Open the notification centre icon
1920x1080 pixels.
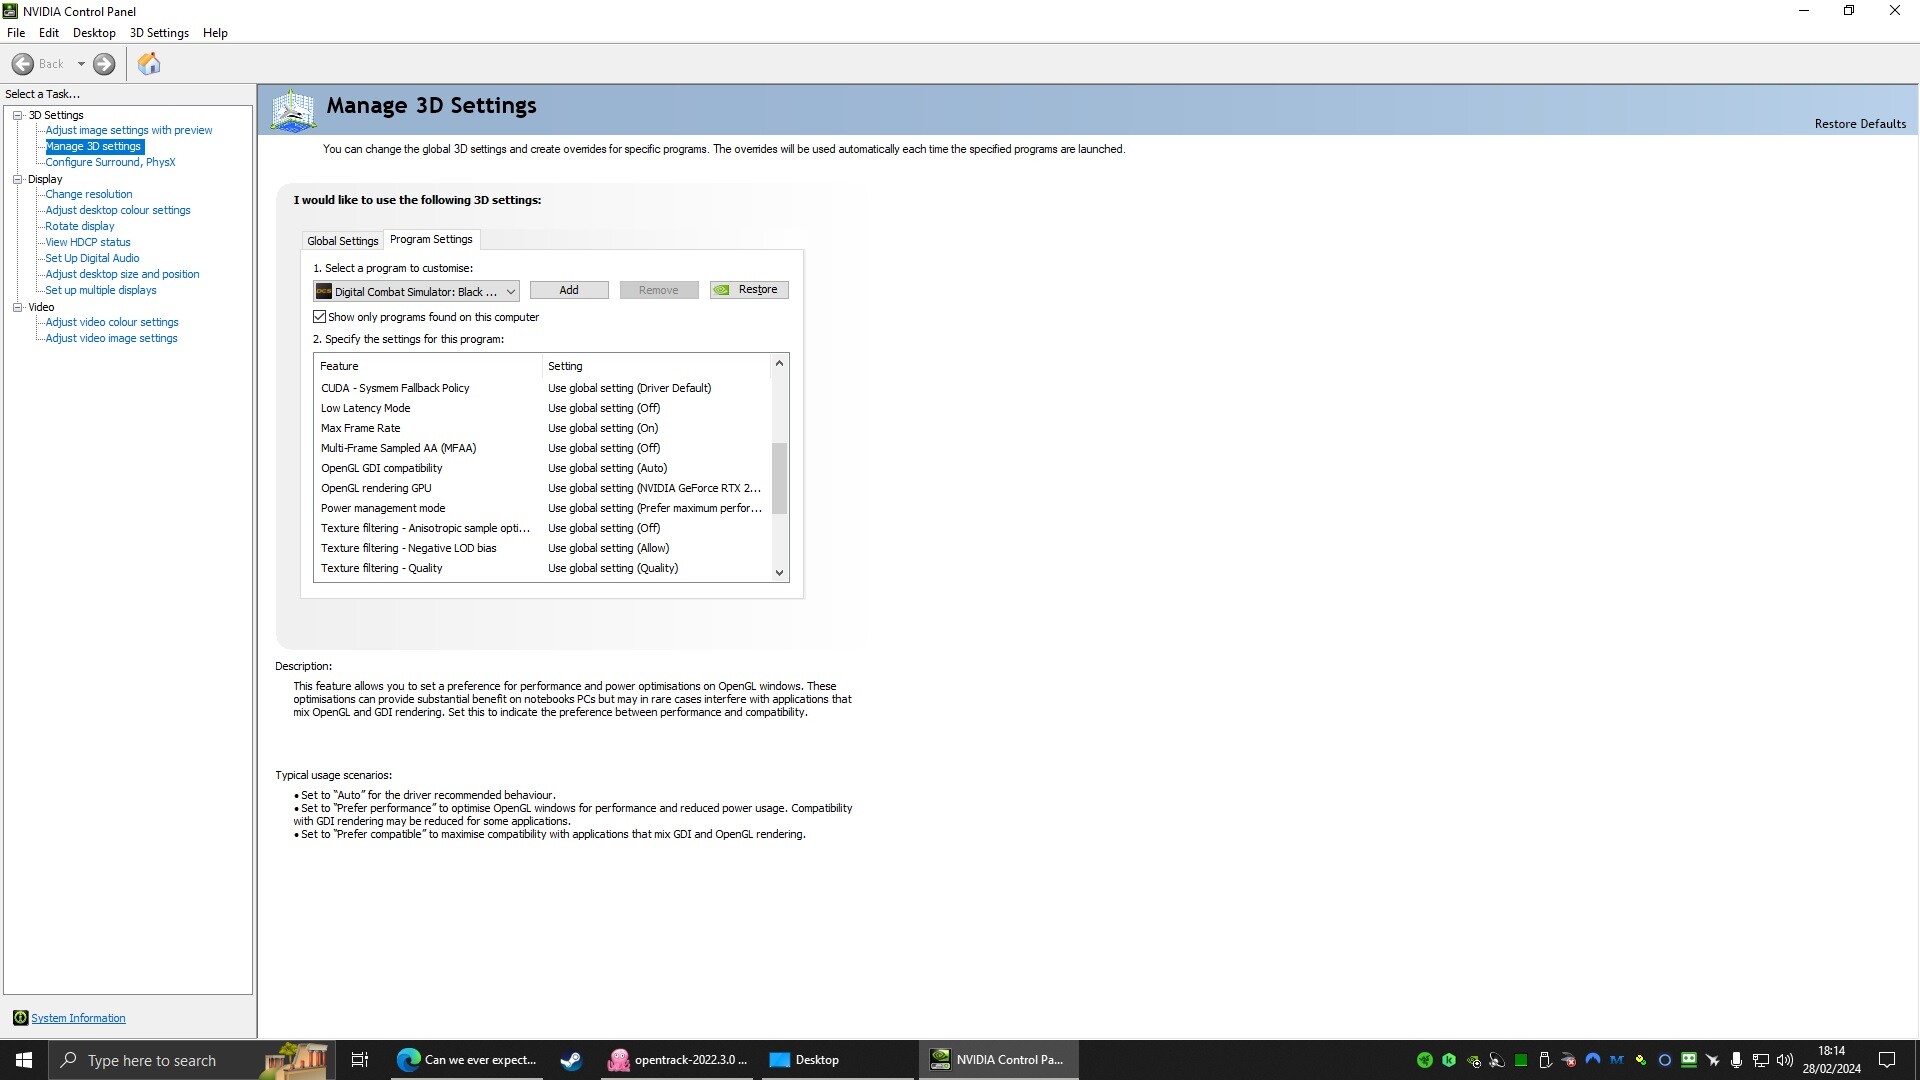pos(1887,1060)
